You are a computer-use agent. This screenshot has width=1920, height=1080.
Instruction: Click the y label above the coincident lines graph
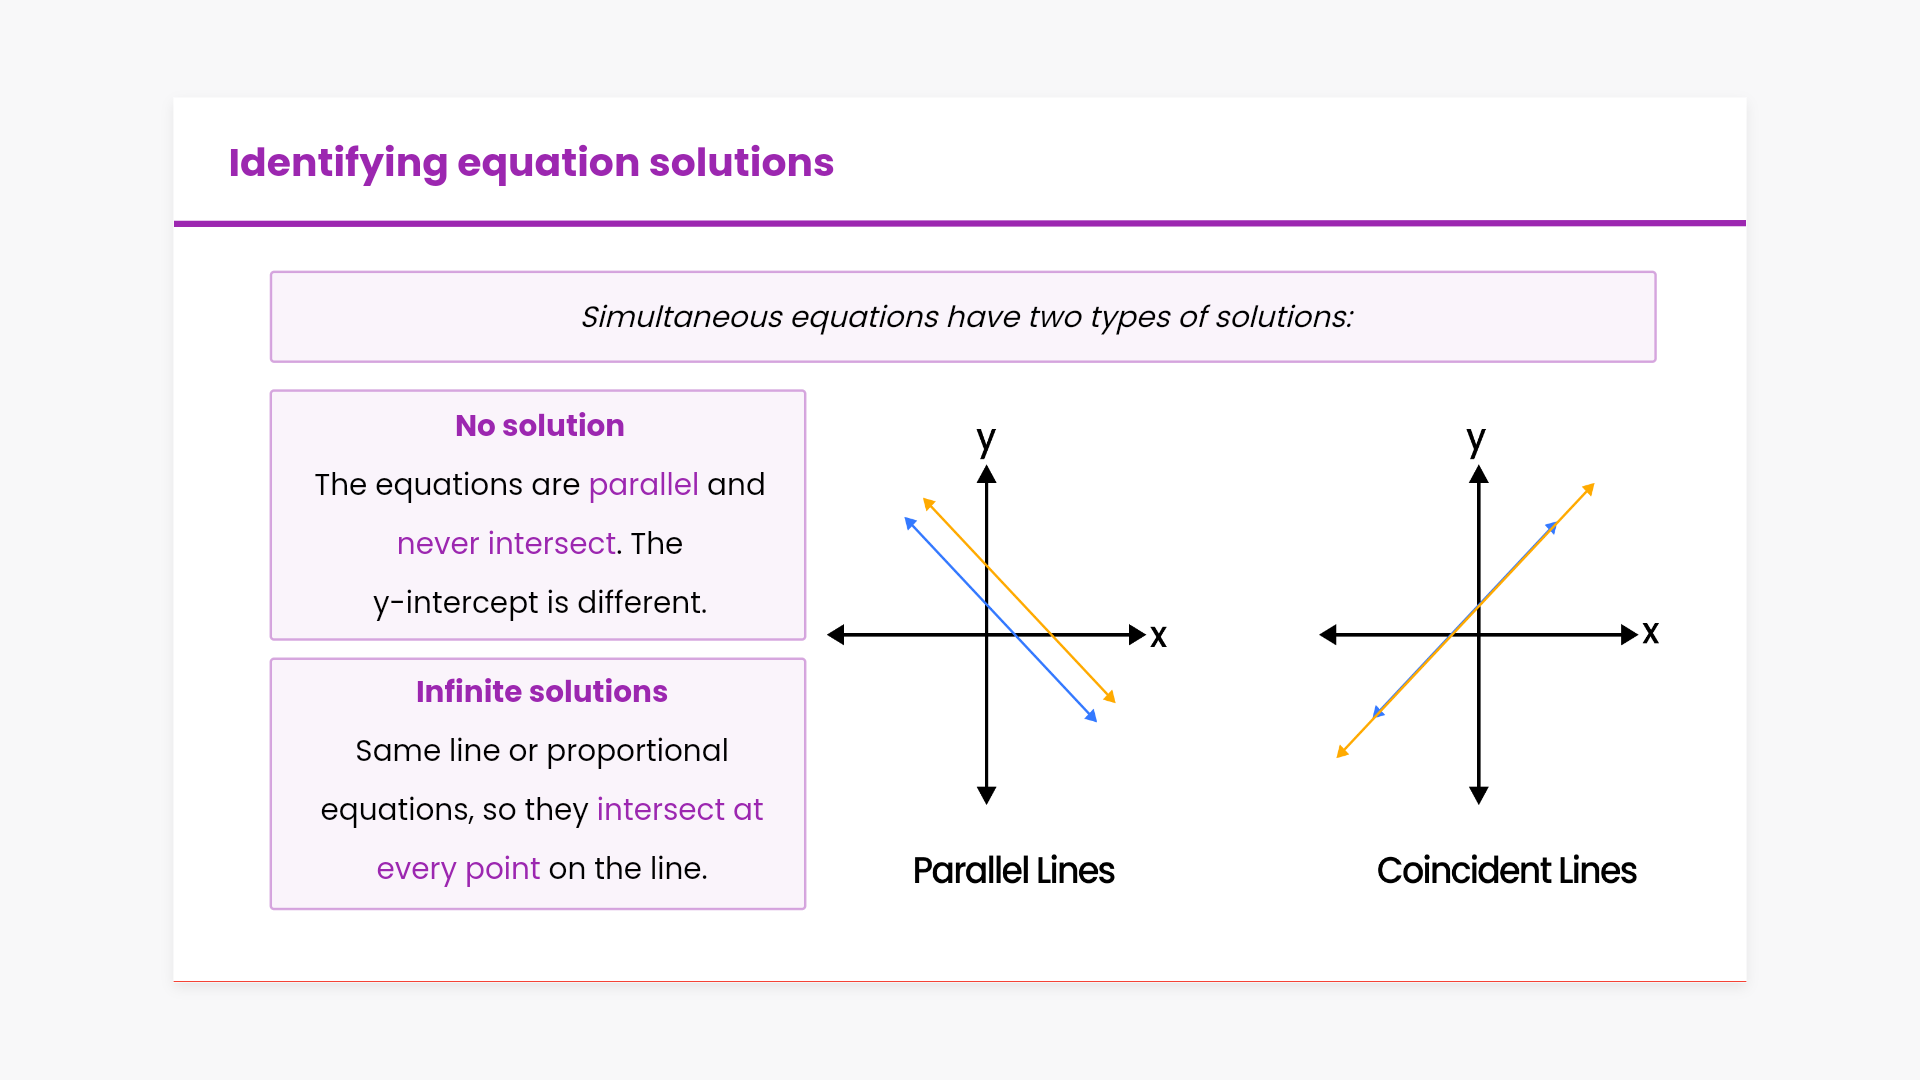[1476, 440]
